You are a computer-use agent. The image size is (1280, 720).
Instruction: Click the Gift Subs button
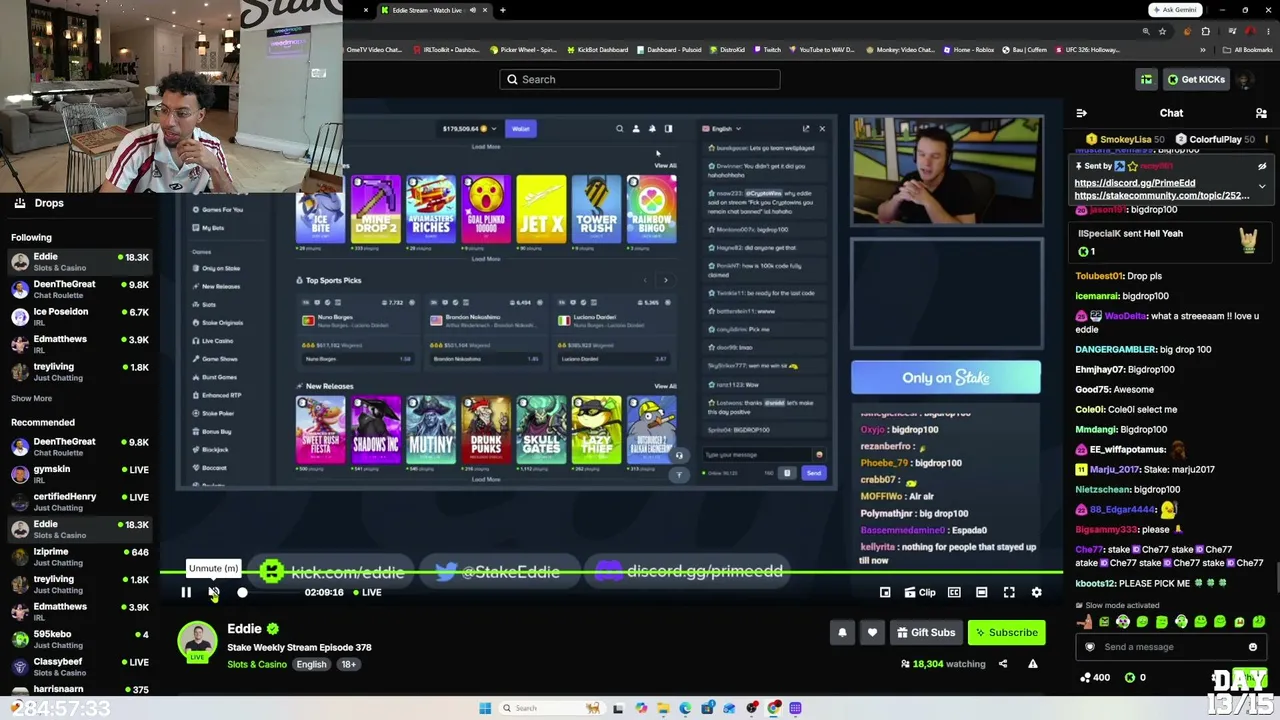pos(925,633)
